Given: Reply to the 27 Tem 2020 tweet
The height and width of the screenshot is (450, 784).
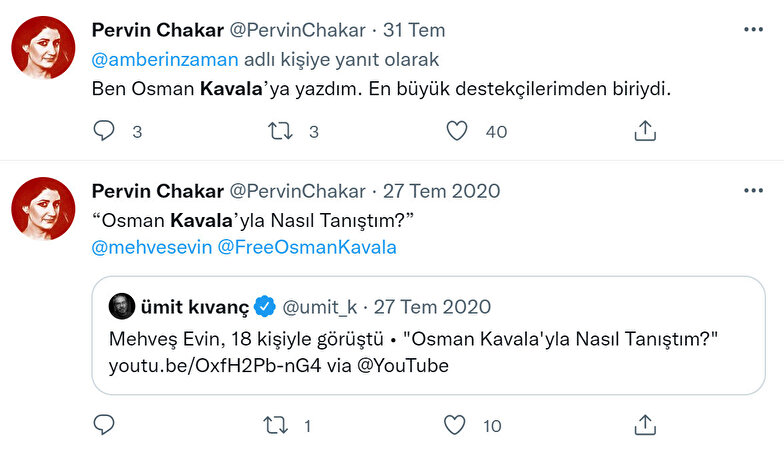Looking at the screenshot, I should click(104, 425).
